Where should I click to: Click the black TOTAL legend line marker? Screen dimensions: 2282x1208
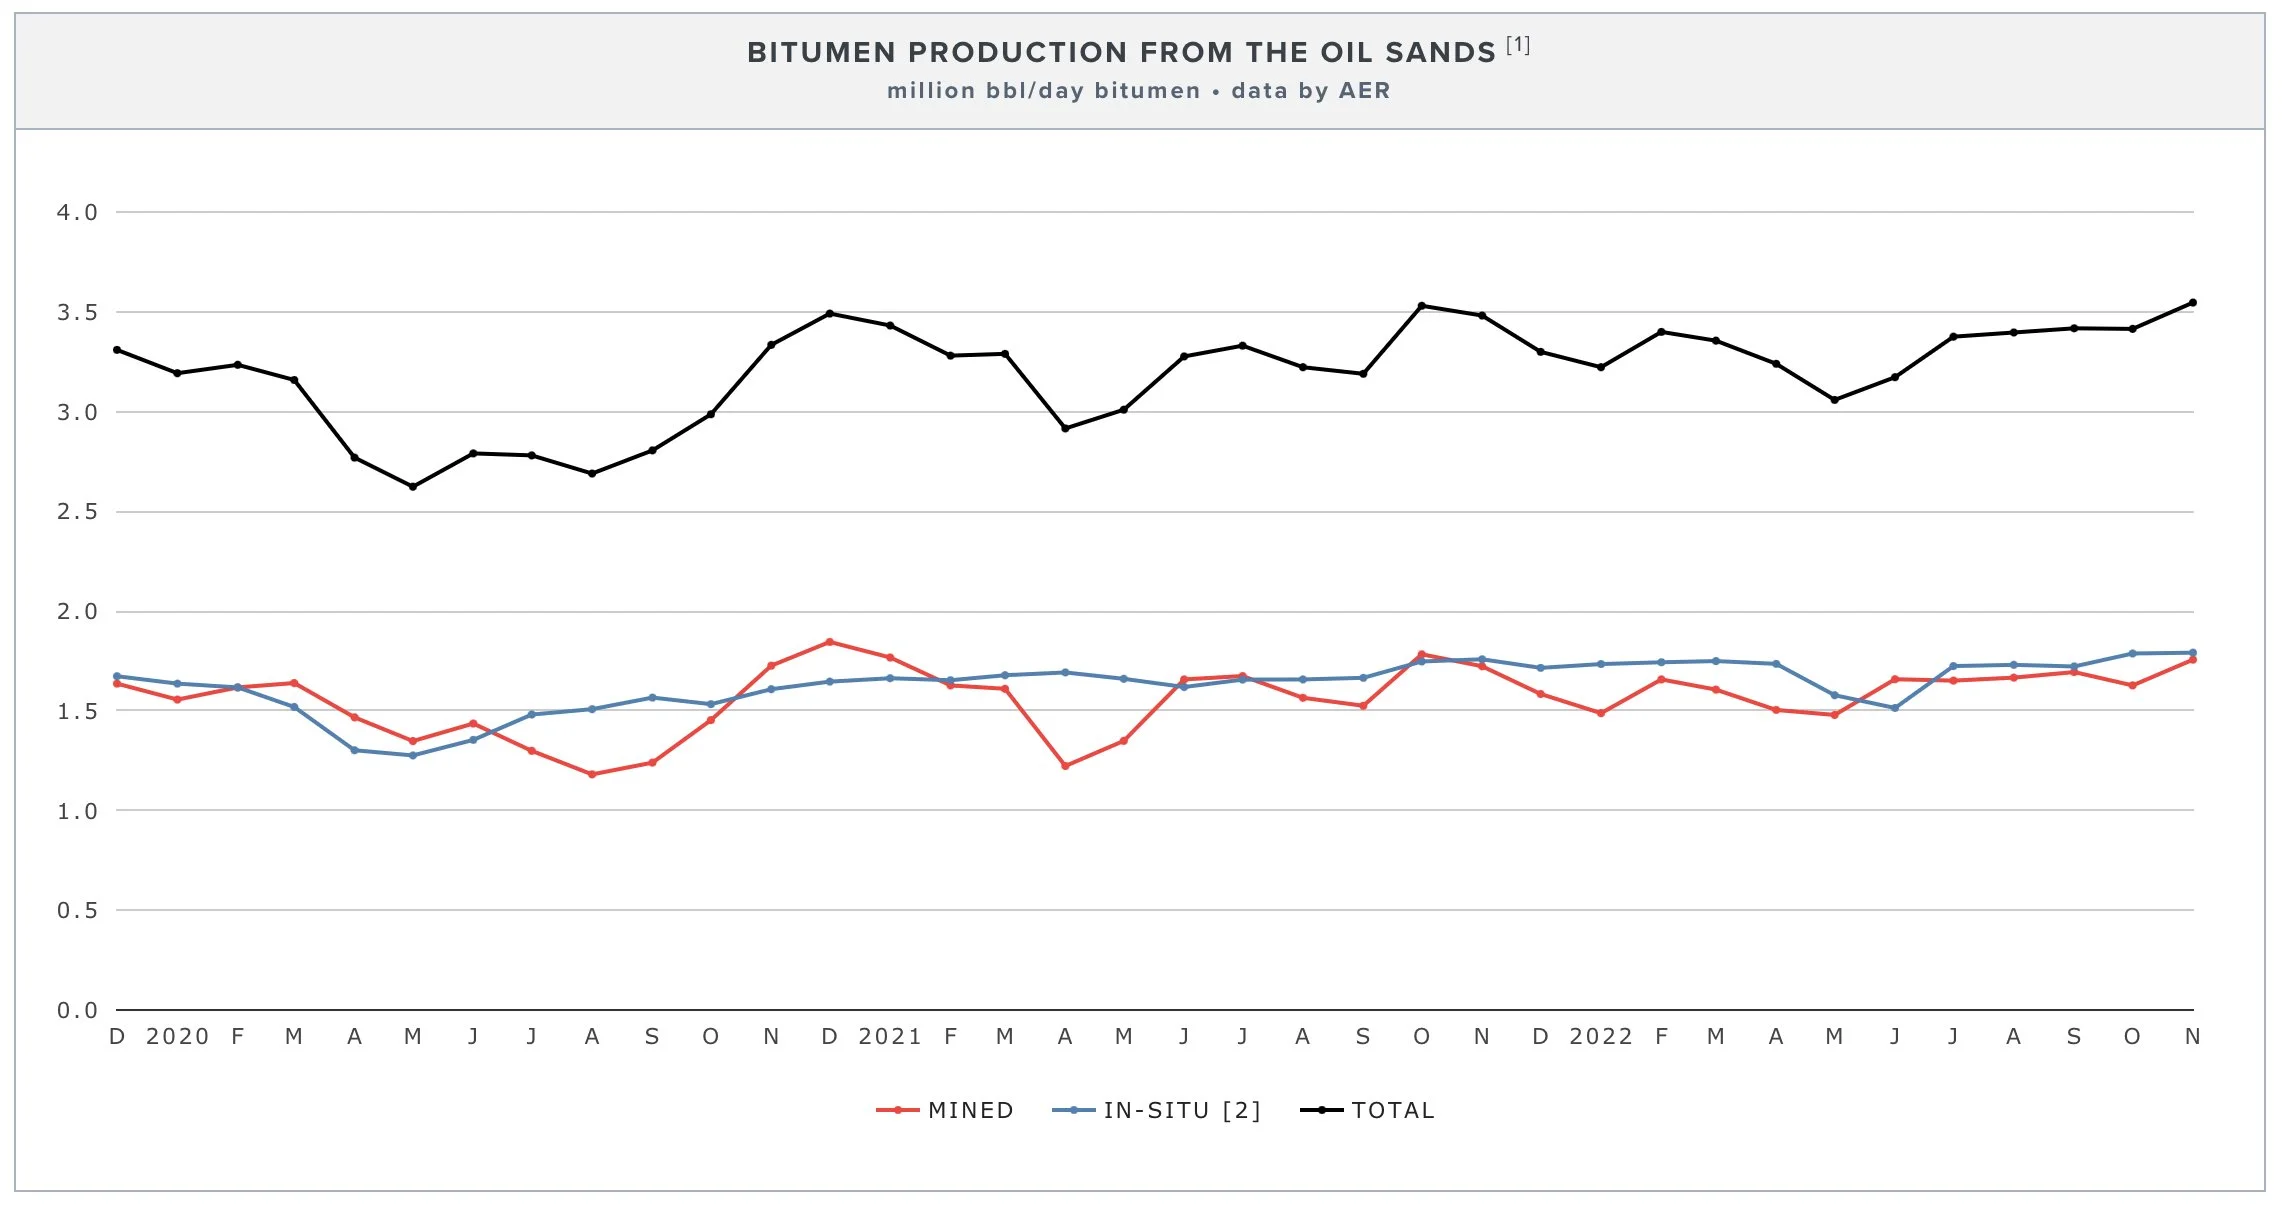pyautogui.click(x=1321, y=1110)
